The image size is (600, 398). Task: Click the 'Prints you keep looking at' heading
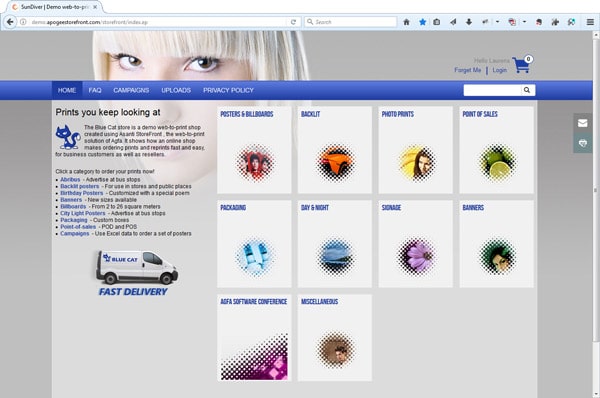108,112
